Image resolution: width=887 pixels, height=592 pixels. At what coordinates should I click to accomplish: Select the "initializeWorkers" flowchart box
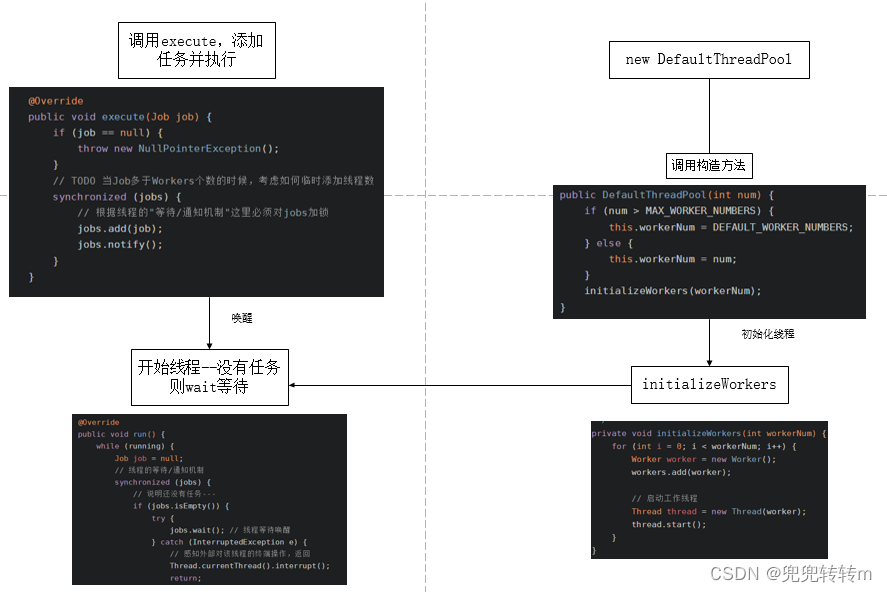tap(709, 384)
